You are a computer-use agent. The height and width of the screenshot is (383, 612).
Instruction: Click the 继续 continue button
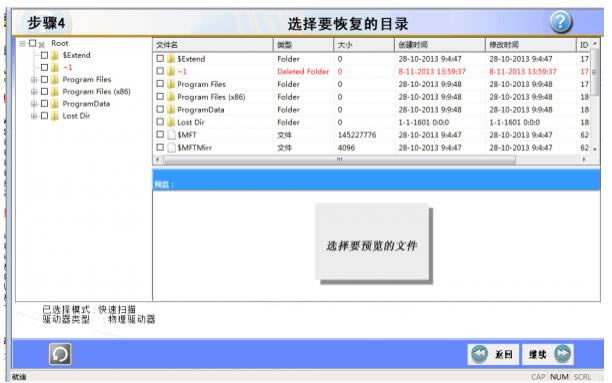coord(548,354)
